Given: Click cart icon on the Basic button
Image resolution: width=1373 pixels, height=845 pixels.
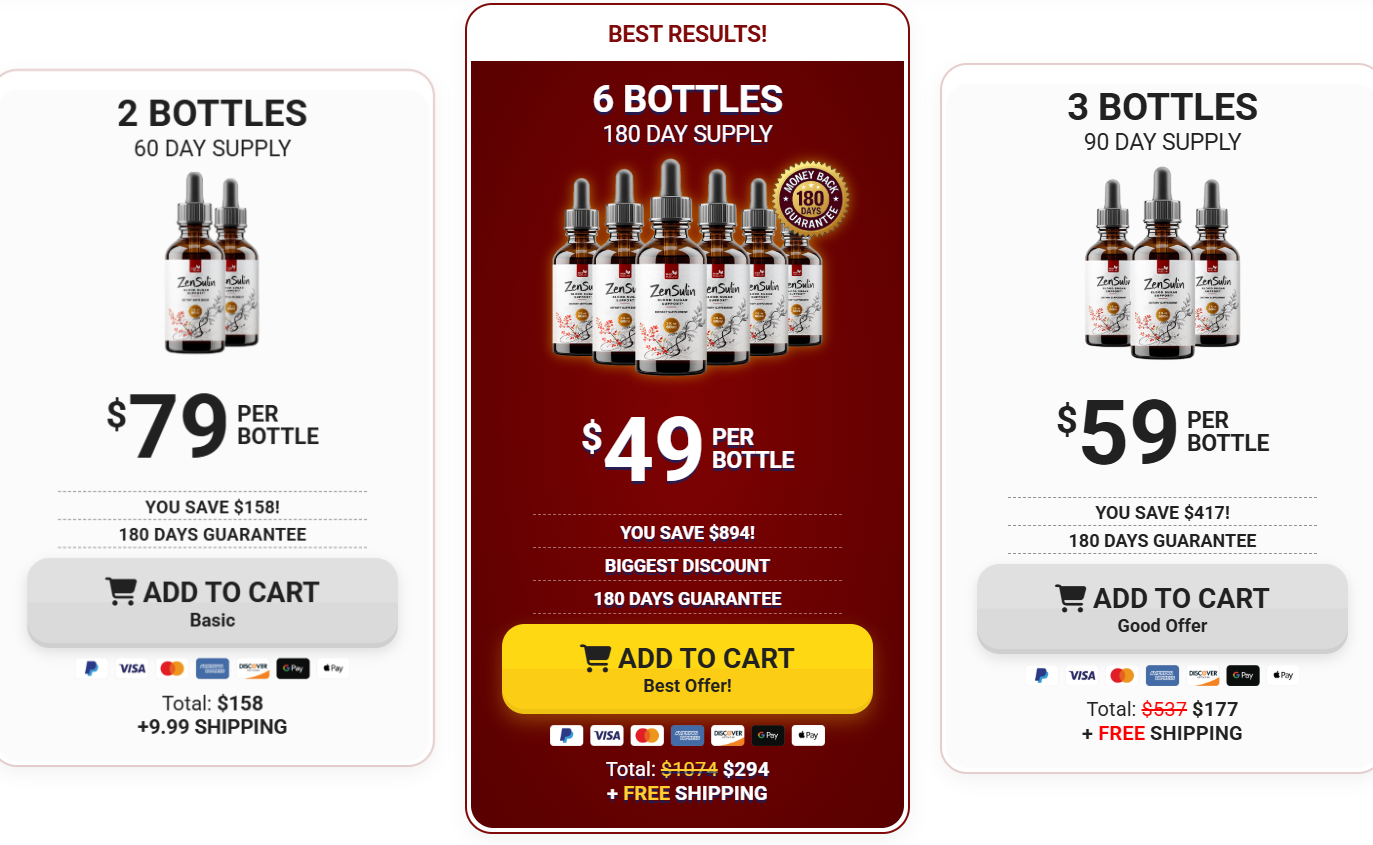Looking at the screenshot, I should pyautogui.click(x=121, y=592).
